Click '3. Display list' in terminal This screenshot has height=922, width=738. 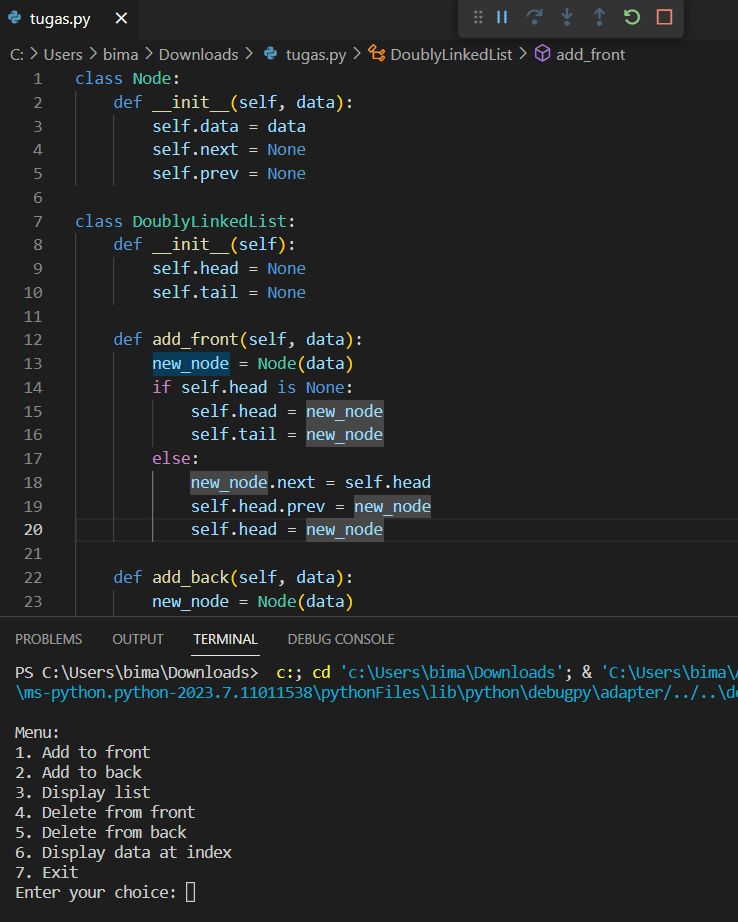[83, 793]
